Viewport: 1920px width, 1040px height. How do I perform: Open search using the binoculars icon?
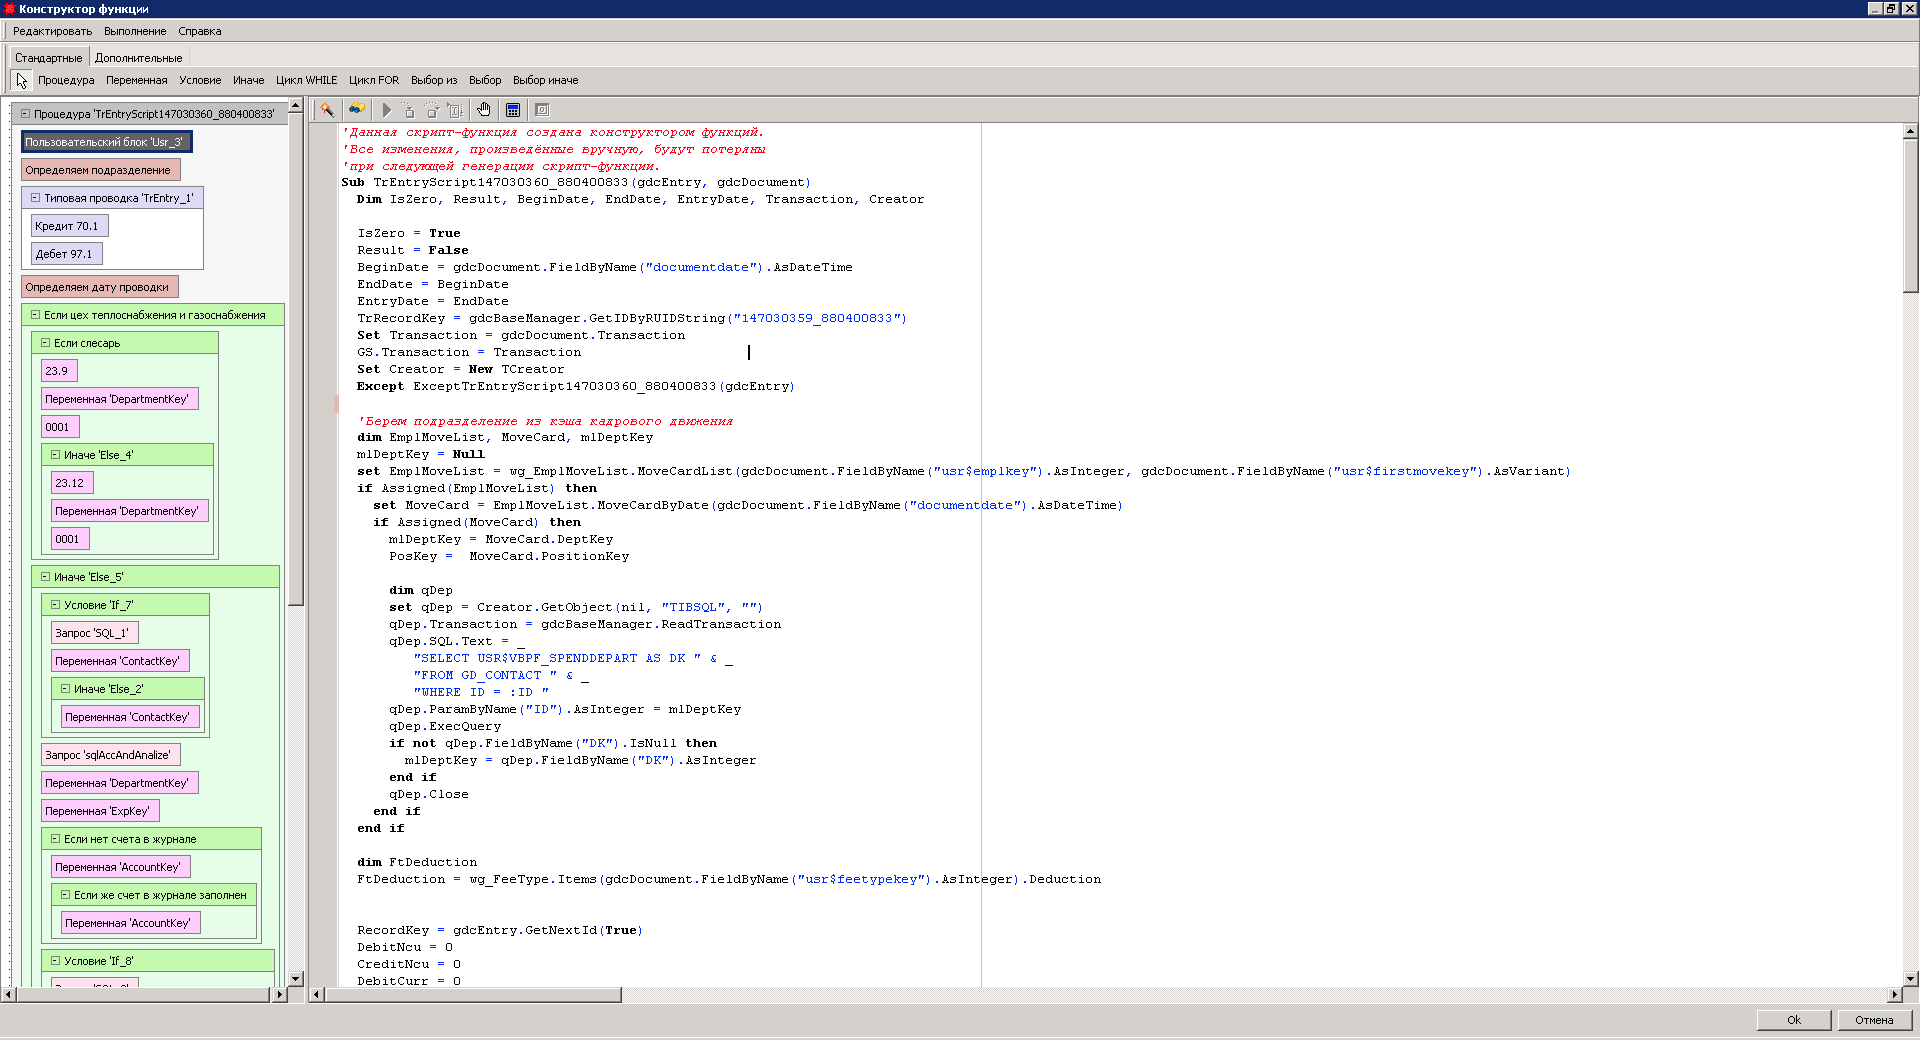click(356, 110)
